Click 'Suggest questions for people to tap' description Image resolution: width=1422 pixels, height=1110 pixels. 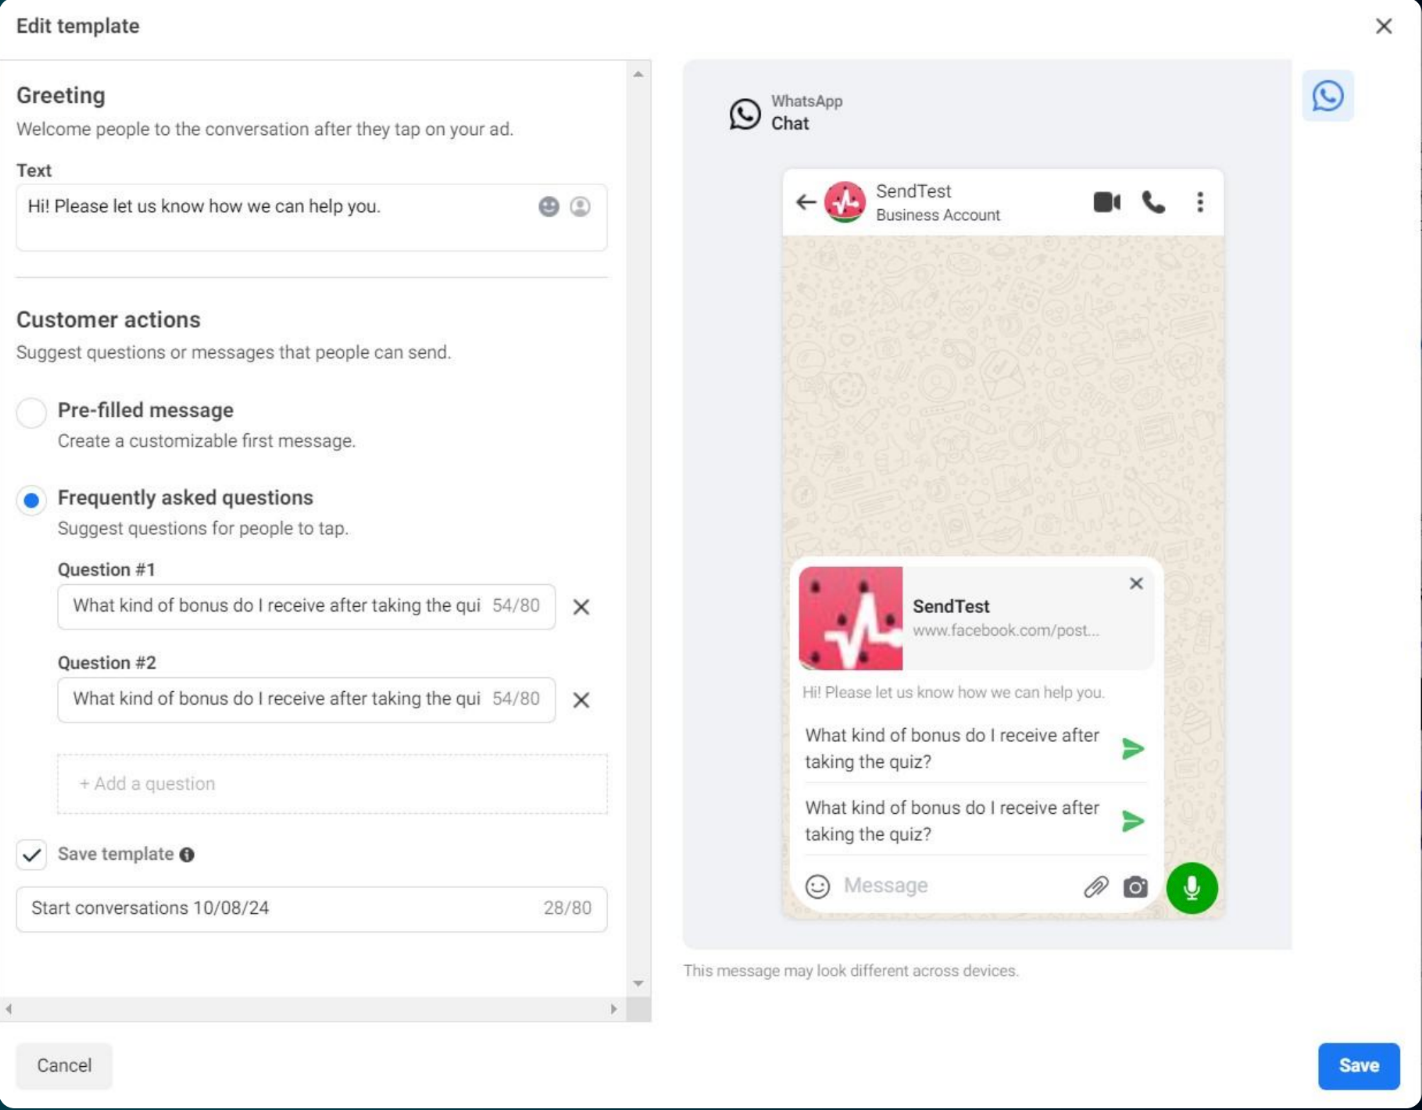pos(203,529)
